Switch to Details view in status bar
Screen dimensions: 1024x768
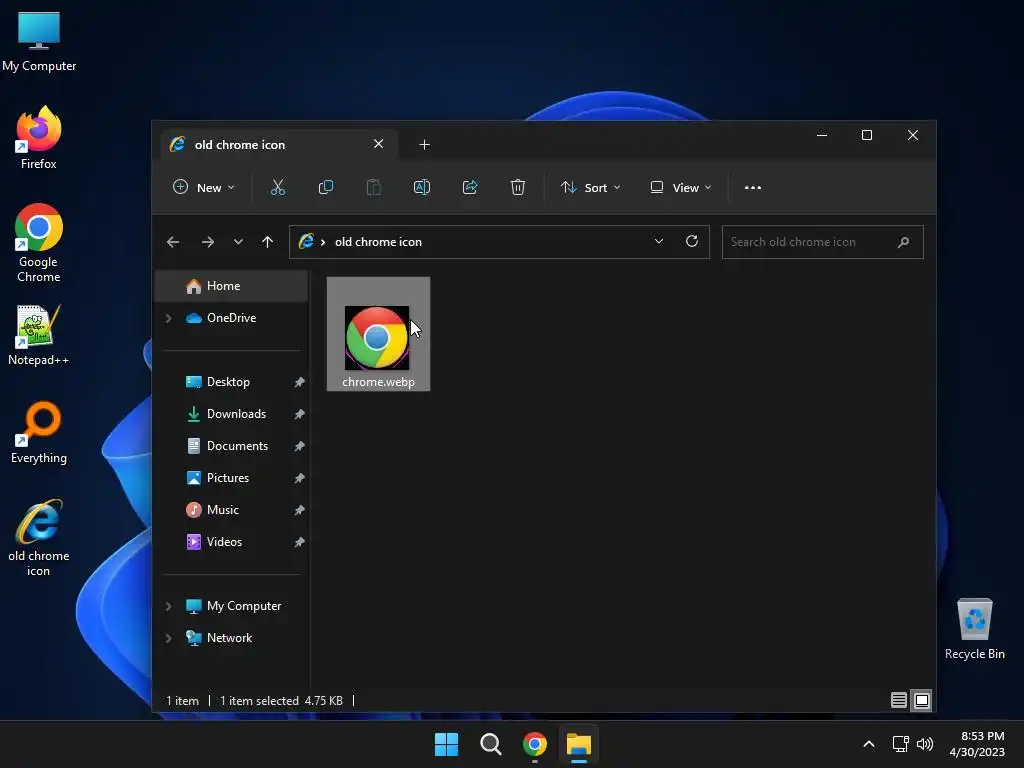pos(899,700)
